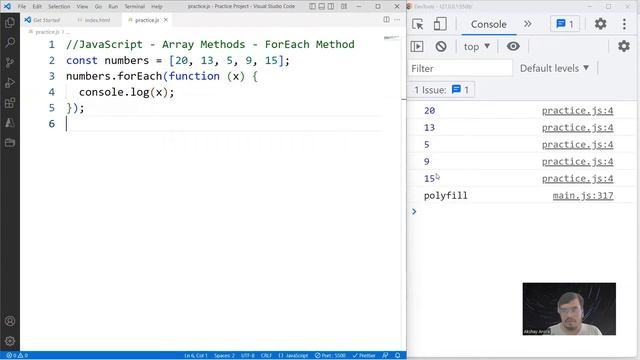Click the create live expression eye icon
Image resolution: width=640 pixels, height=360 pixels.
[513, 47]
